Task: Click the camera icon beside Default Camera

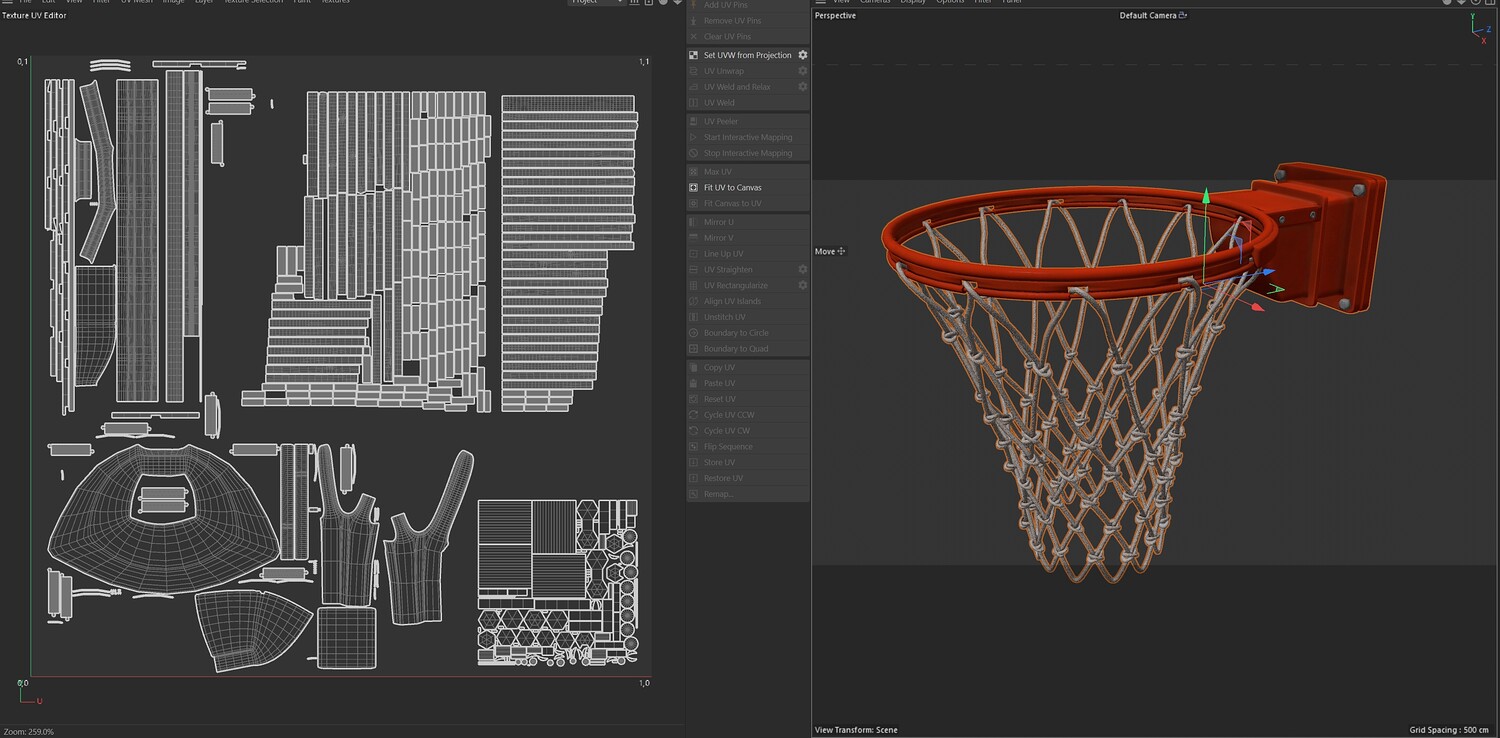Action: [x=1183, y=15]
